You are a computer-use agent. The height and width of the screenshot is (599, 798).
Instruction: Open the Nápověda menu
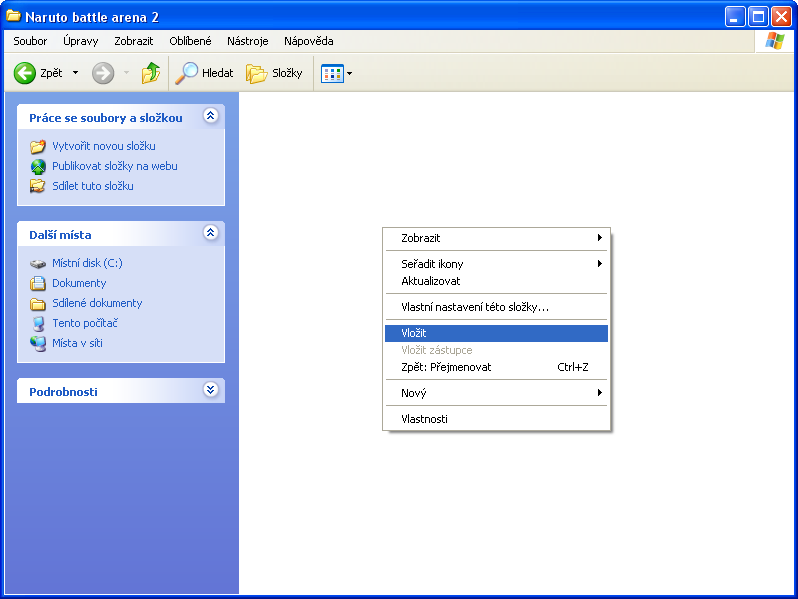point(308,41)
